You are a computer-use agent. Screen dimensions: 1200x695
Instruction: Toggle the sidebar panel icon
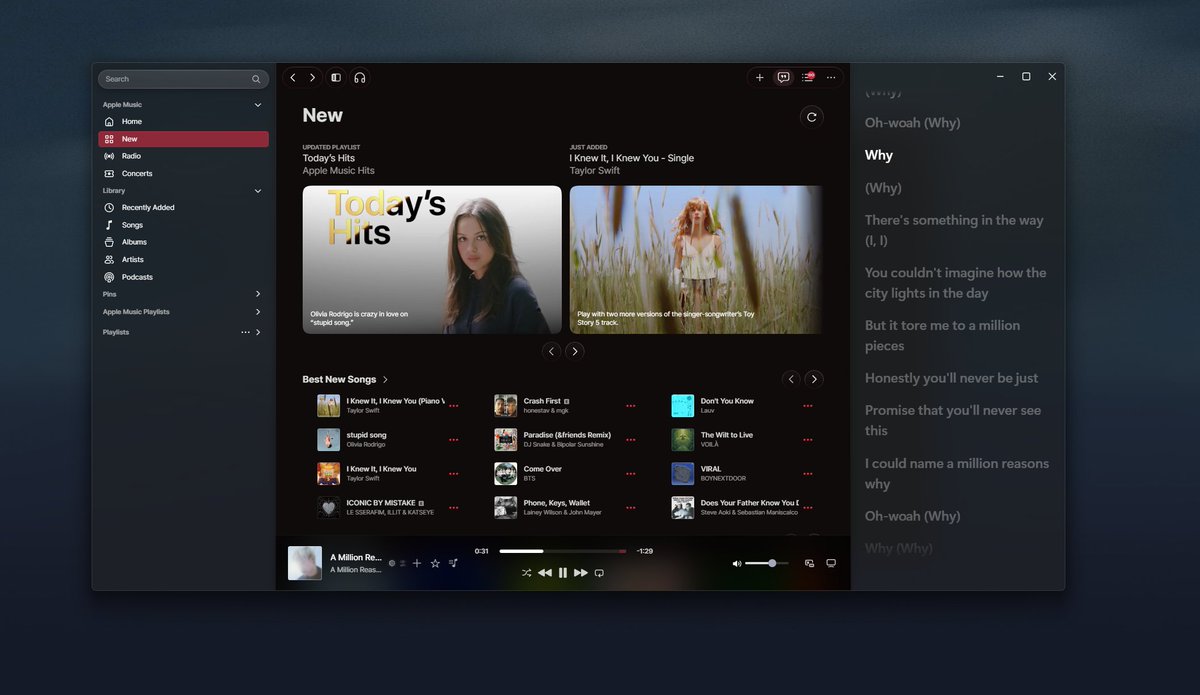pyautogui.click(x=336, y=77)
